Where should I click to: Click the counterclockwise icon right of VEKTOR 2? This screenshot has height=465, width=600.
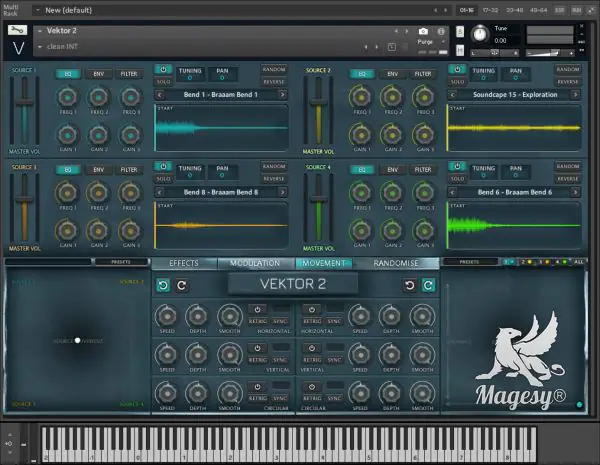[x=410, y=285]
